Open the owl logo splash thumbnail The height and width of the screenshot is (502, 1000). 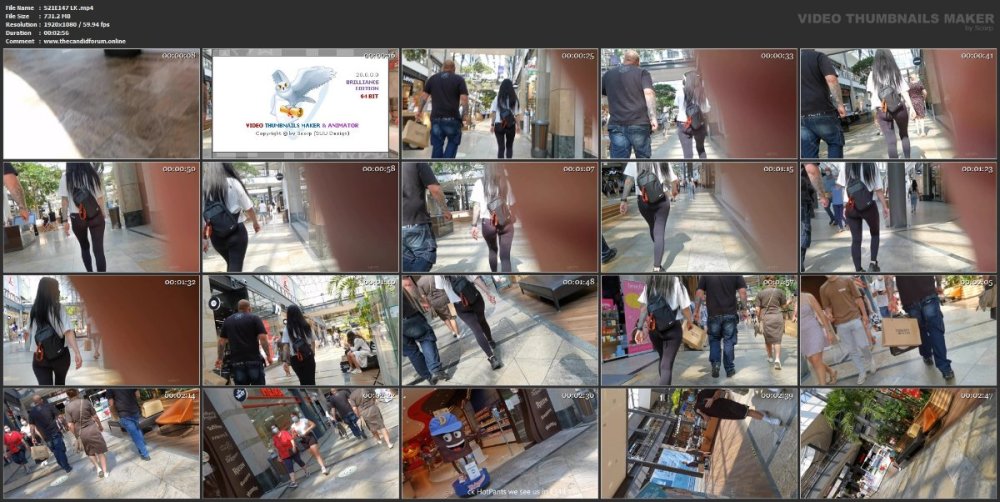pyautogui.click(x=300, y=104)
